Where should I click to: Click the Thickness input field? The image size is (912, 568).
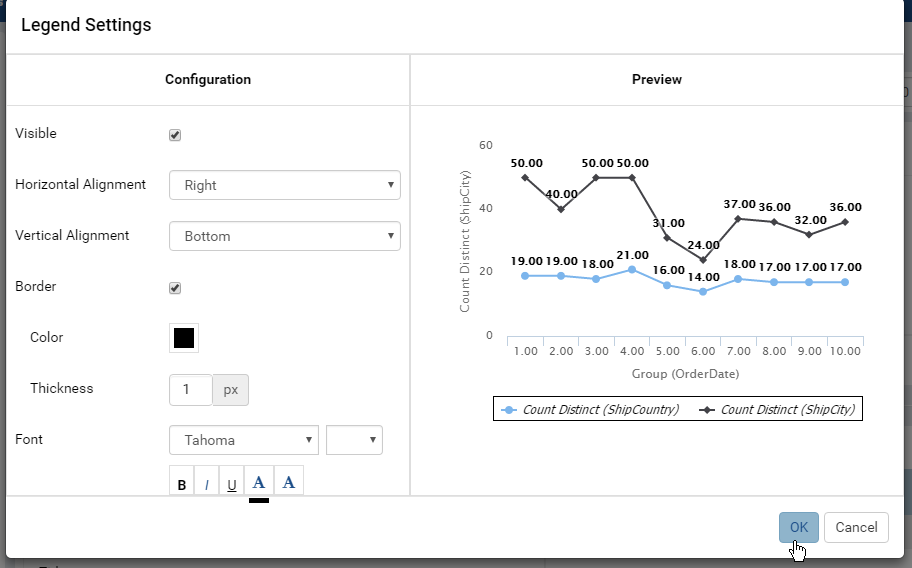point(191,390)
